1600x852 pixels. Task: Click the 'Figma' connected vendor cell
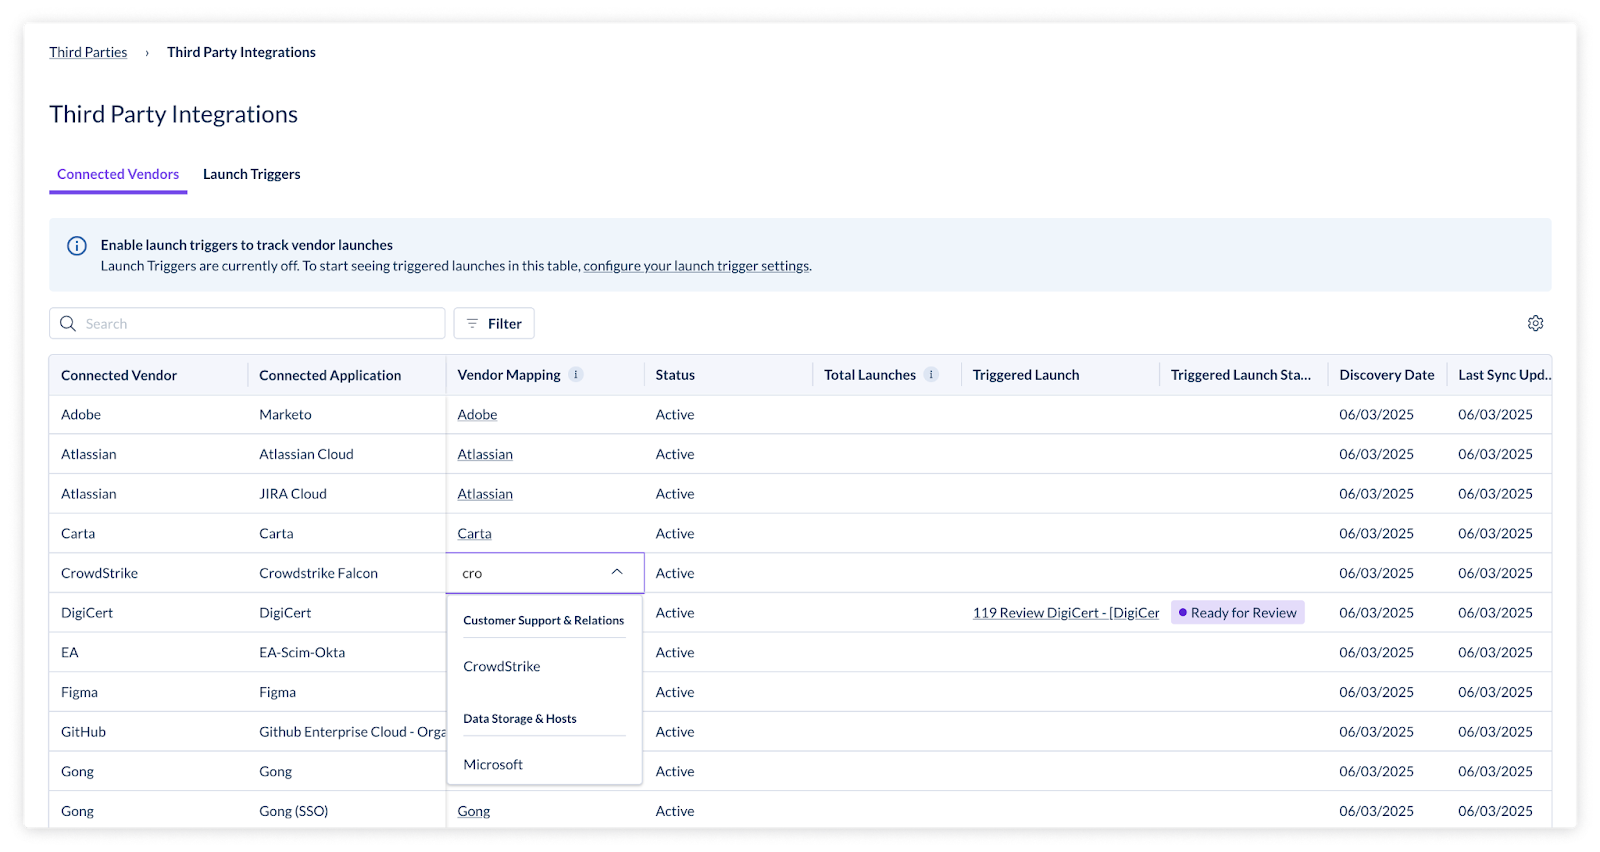79,692
